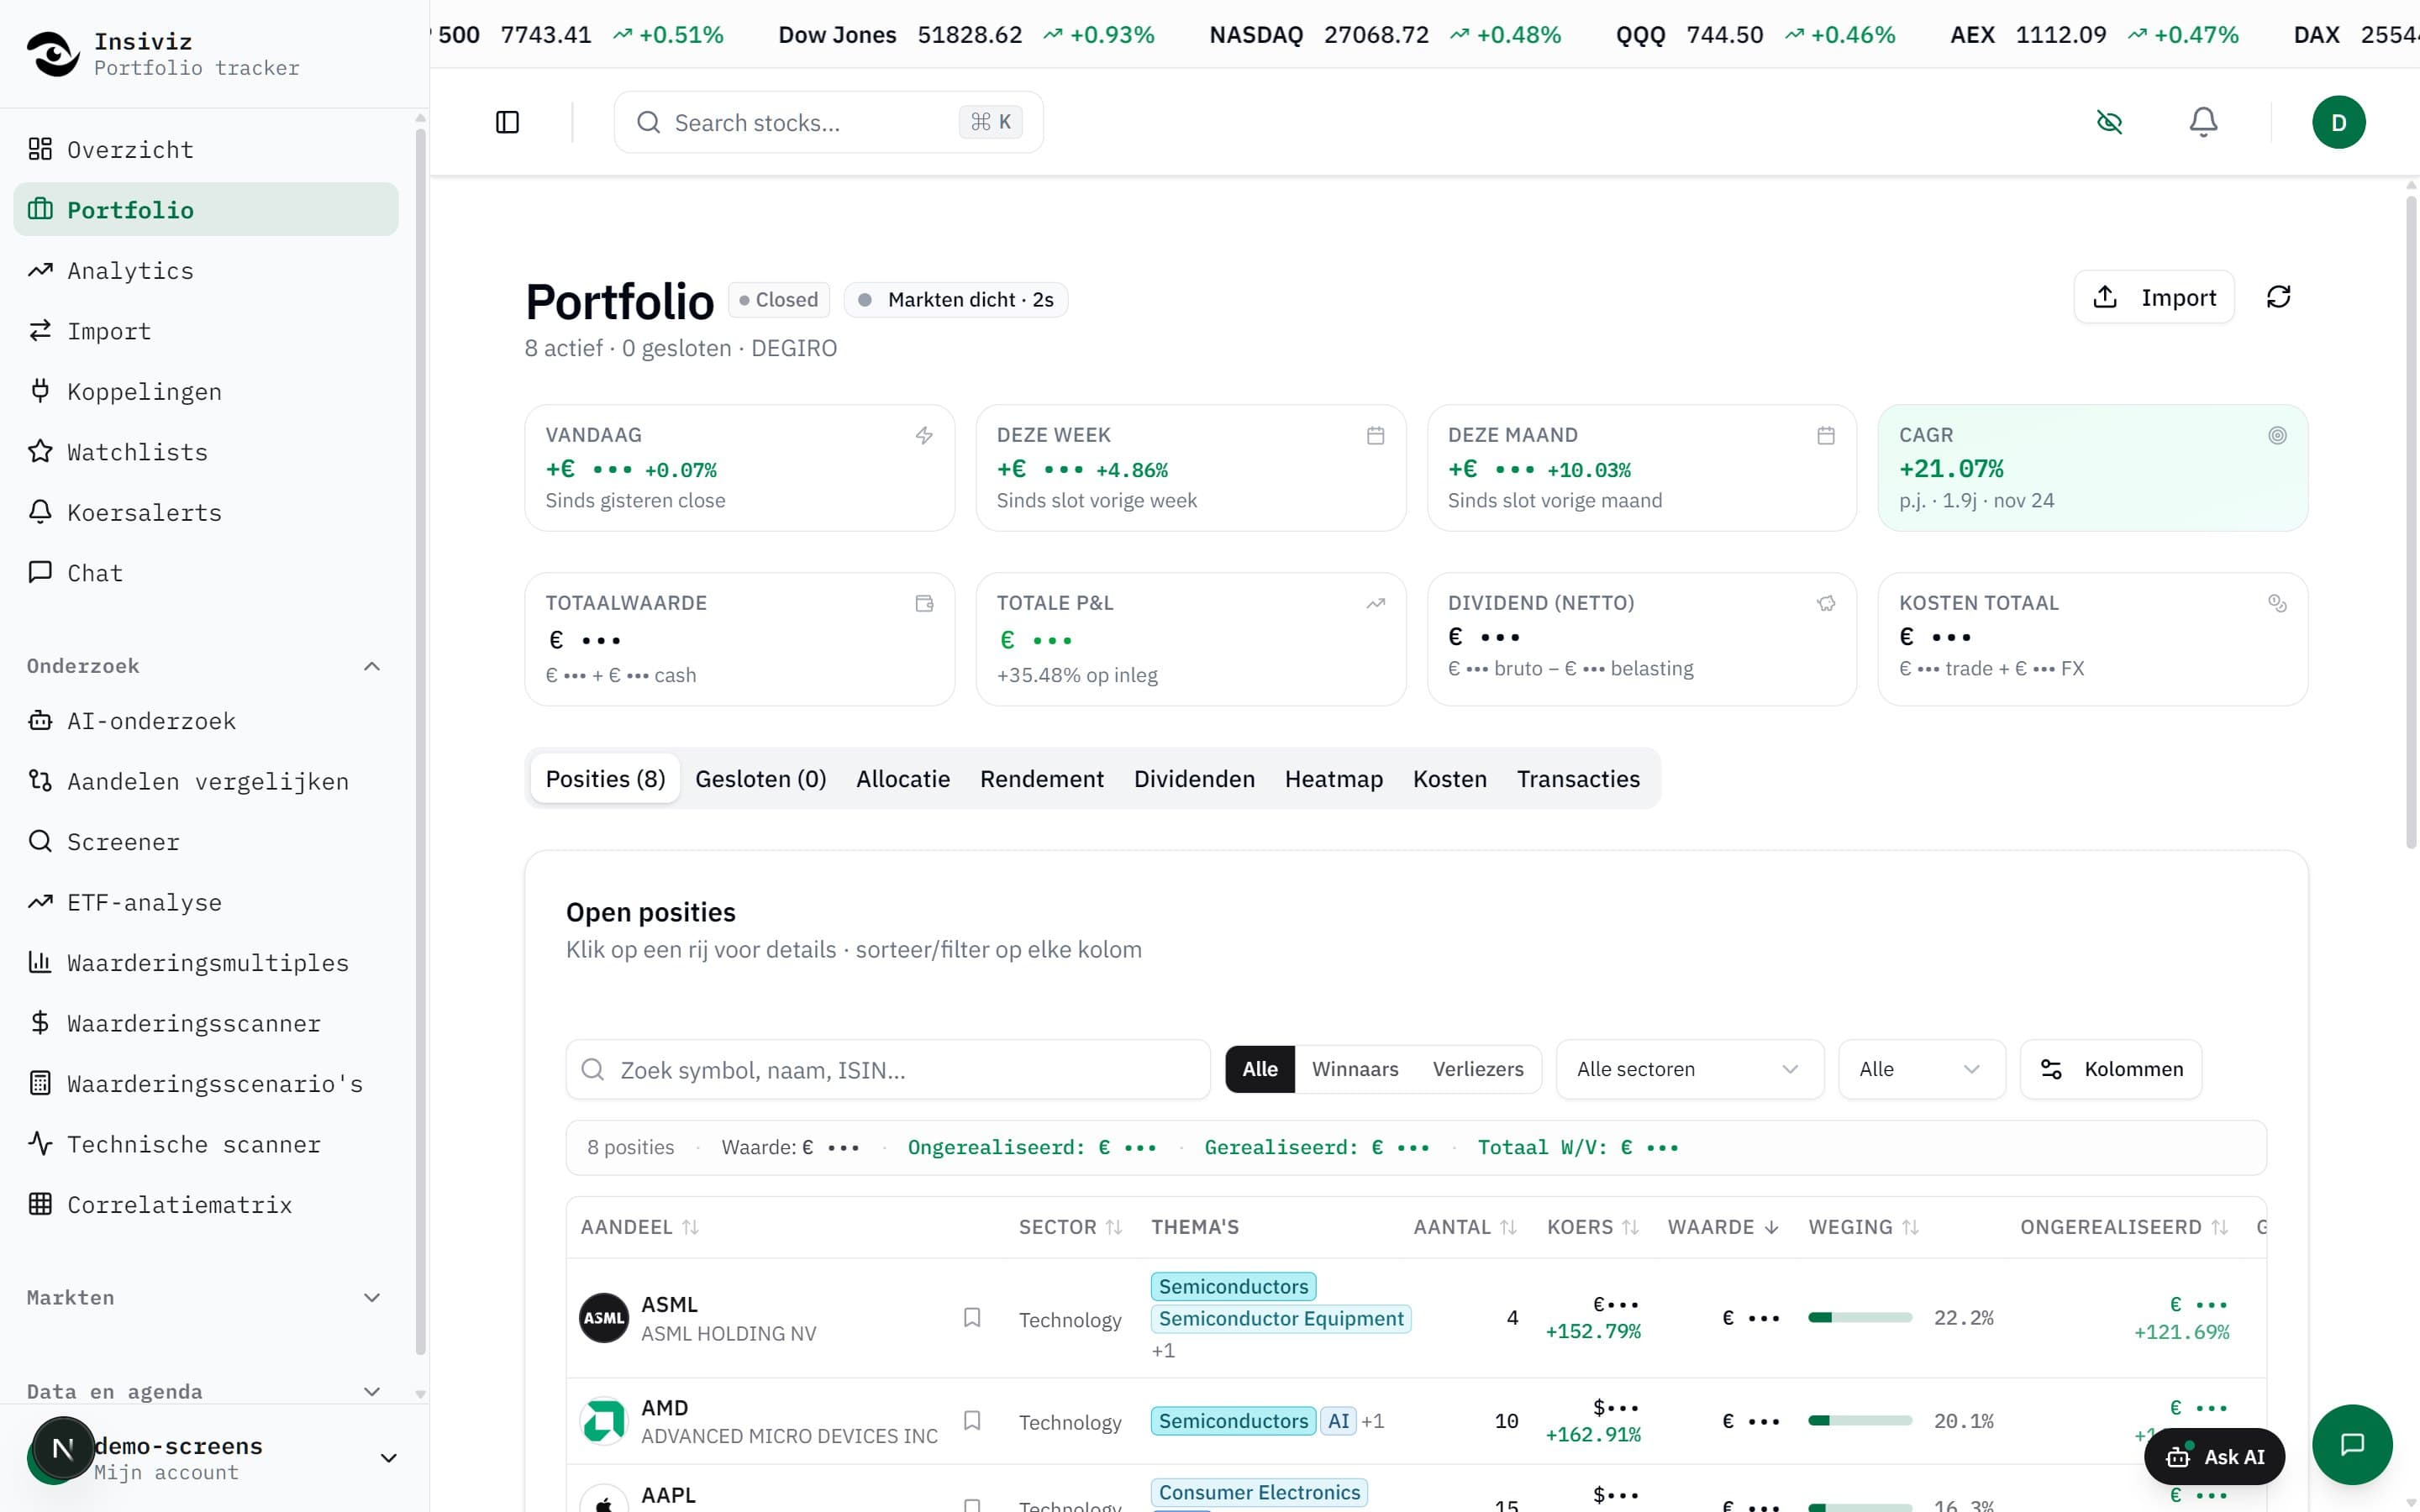Open notifications bell in header

click(2203, 122)
